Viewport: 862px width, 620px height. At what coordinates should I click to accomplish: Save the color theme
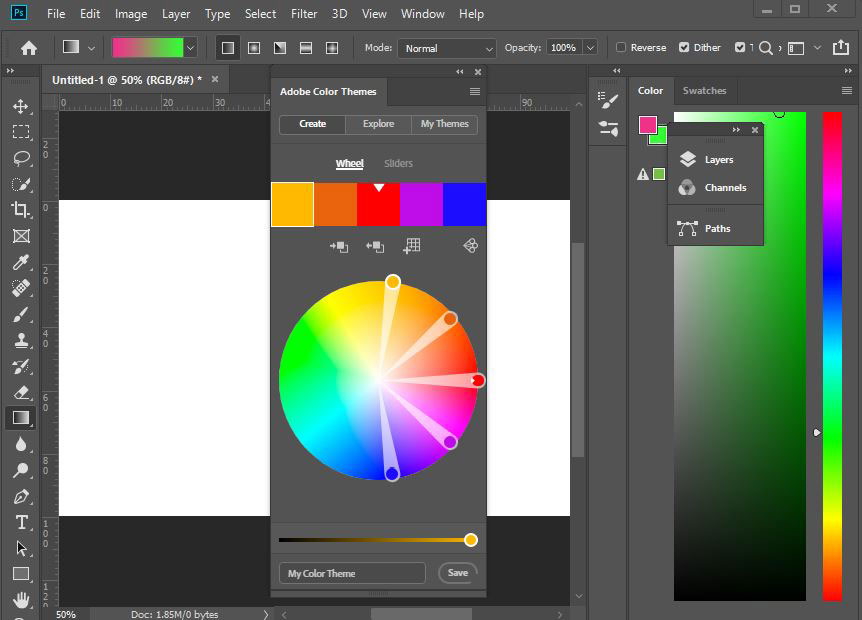(x=457, y=573)
